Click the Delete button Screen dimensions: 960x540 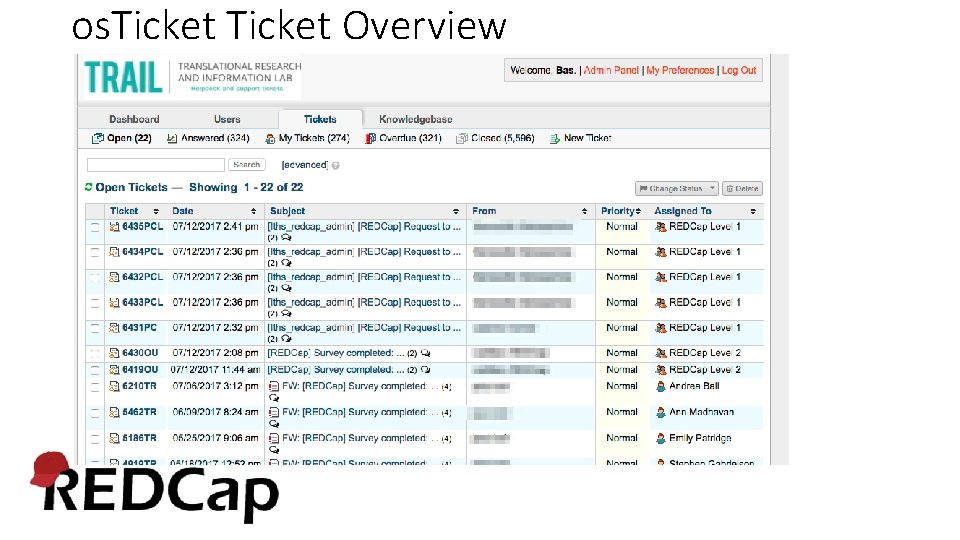tap(742, 189)
